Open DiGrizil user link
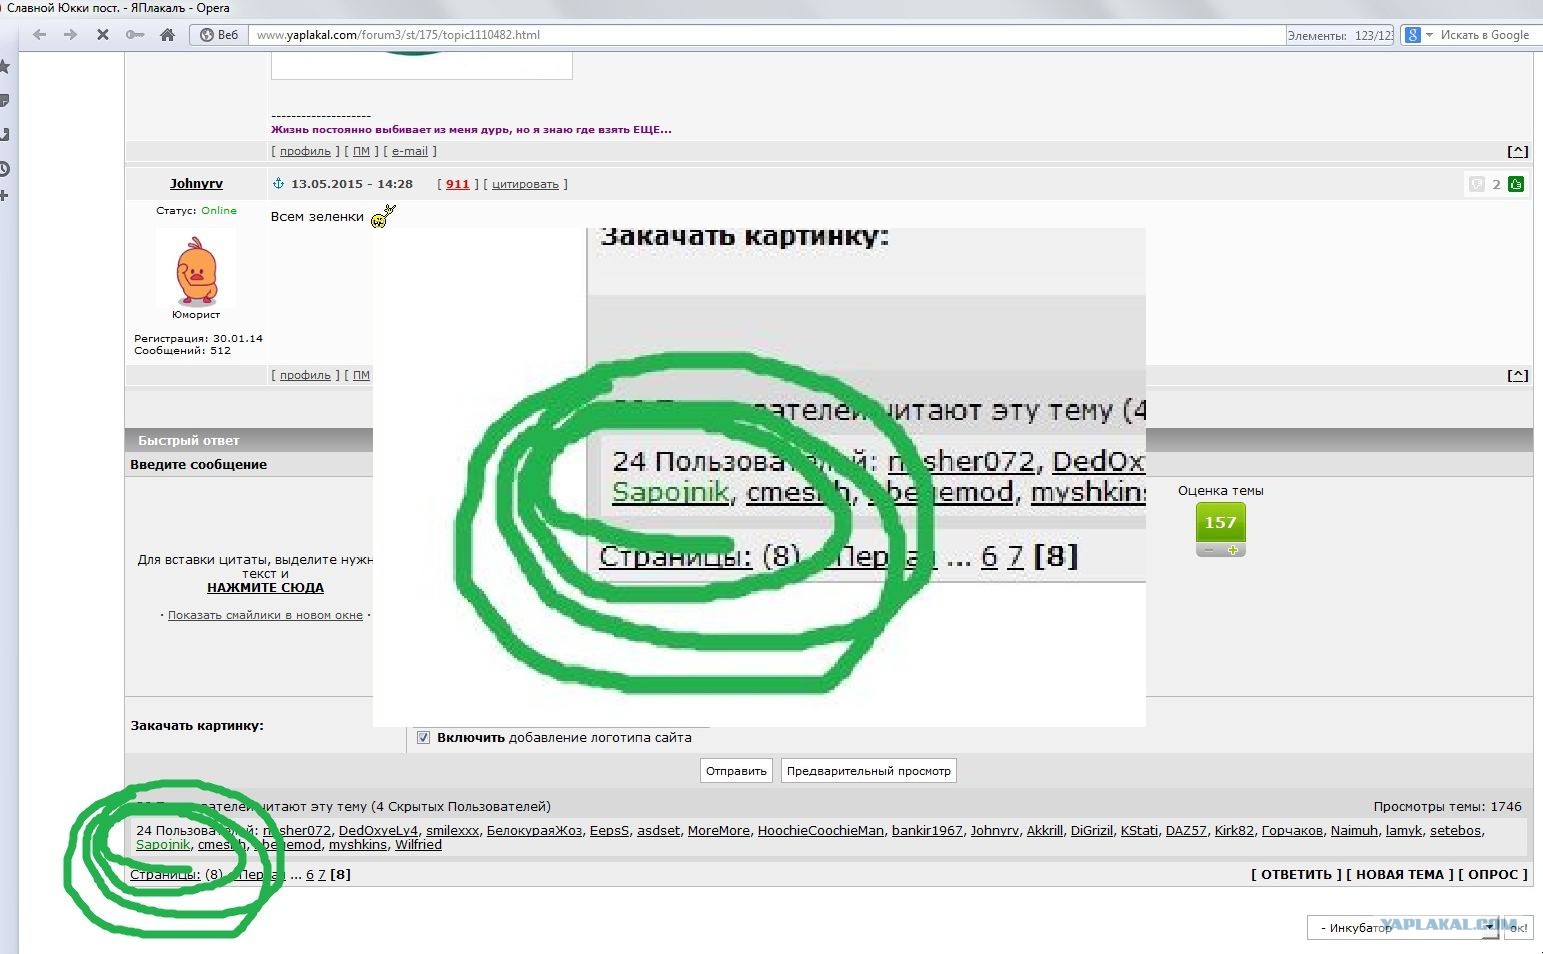The height and width of the screenshot is (954, 1543). pos(1092,831)
